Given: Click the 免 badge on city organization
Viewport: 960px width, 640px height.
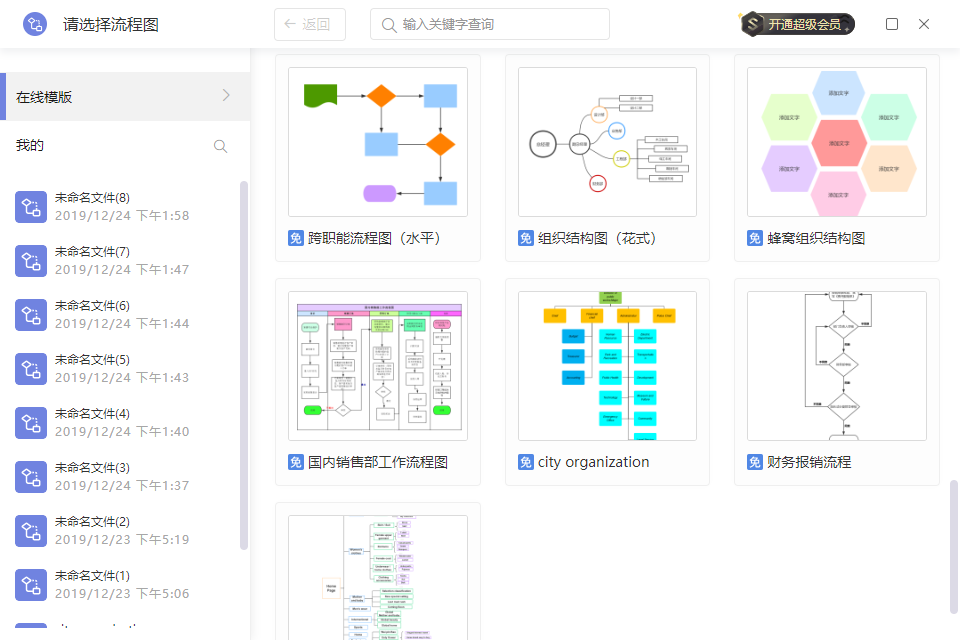Looking at the screenshot, I should point(526,462).
